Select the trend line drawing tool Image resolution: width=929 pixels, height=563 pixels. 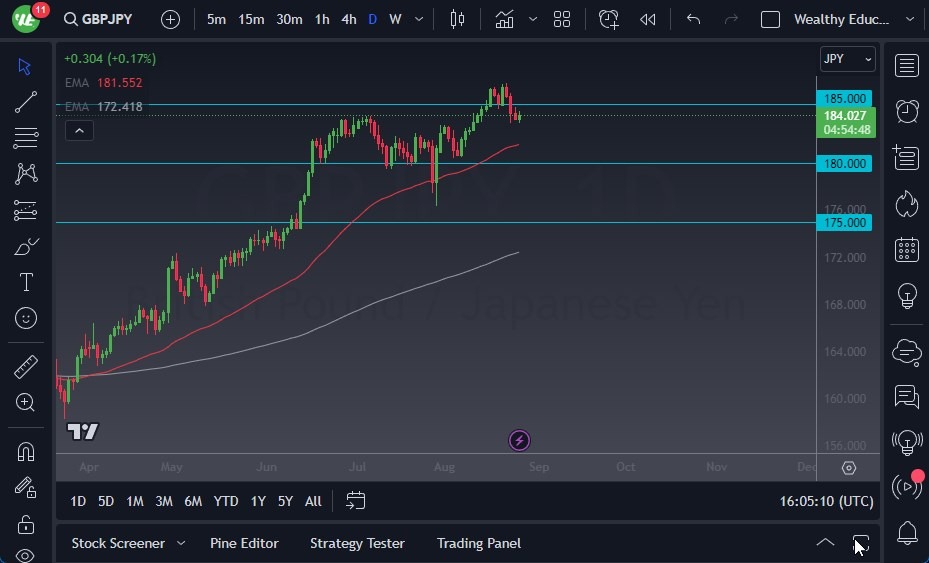(26, 101)
